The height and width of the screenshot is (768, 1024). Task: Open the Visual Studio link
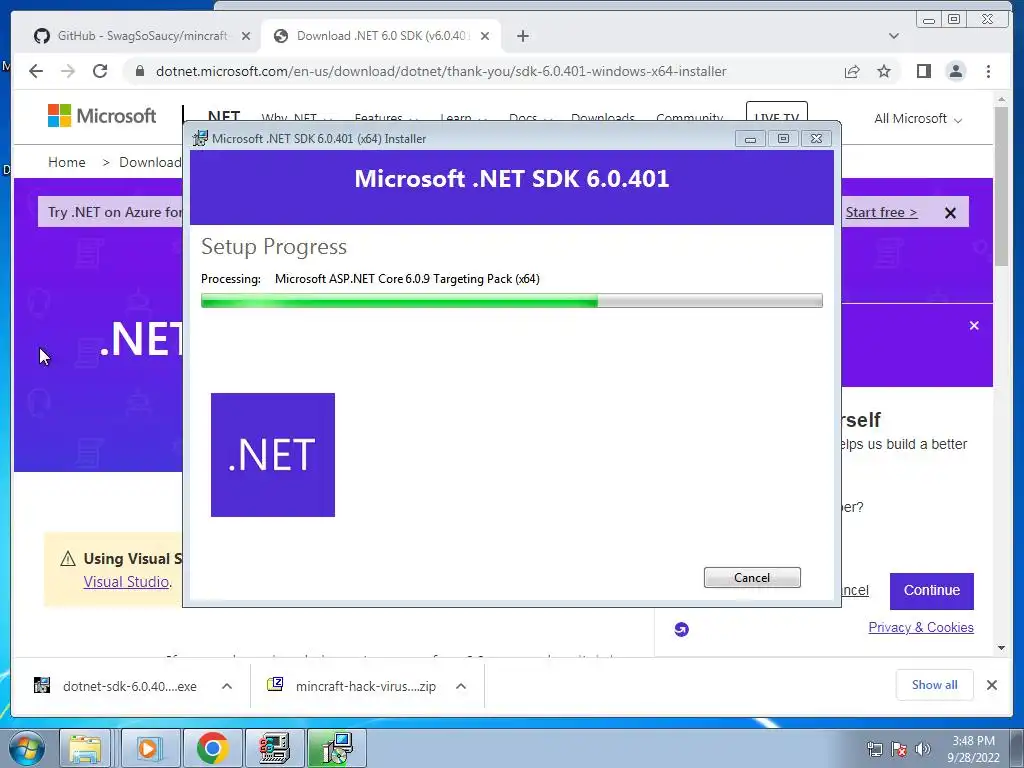tap(126, 581)
